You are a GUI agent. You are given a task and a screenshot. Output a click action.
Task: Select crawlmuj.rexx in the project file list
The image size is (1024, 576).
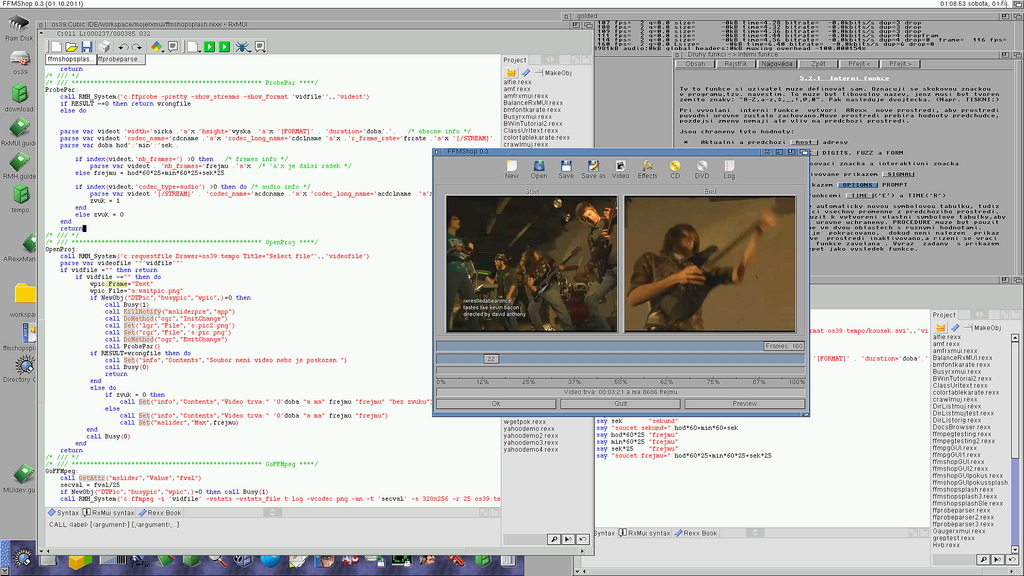point(524,144)
